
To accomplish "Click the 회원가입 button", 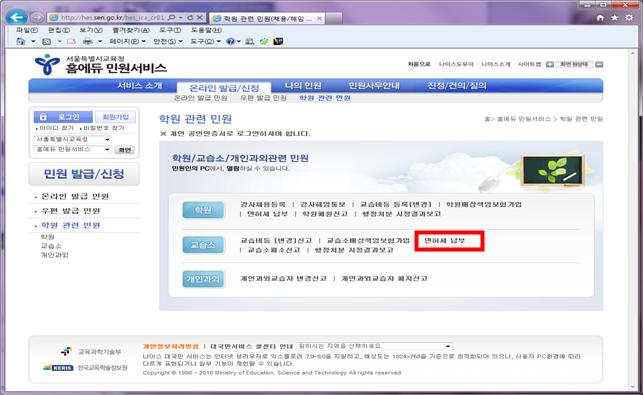I will [115, 117].
